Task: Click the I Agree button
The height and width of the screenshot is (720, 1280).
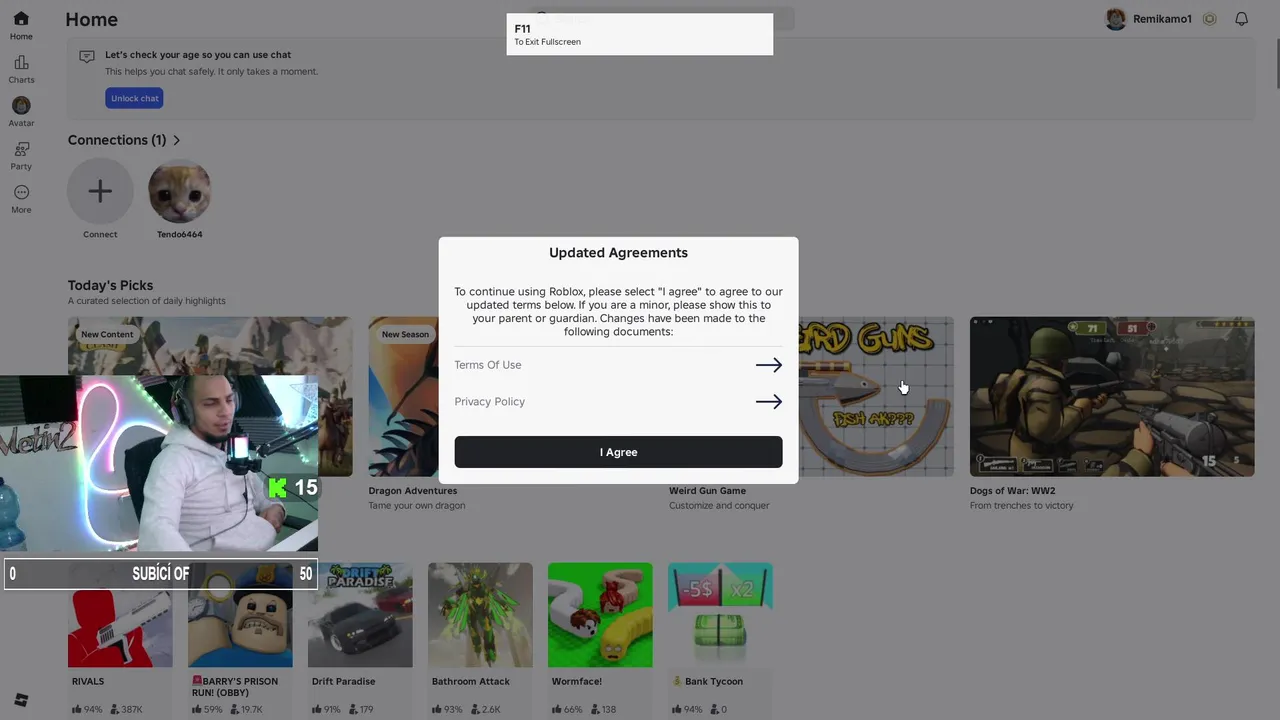Action: point(618,452)
